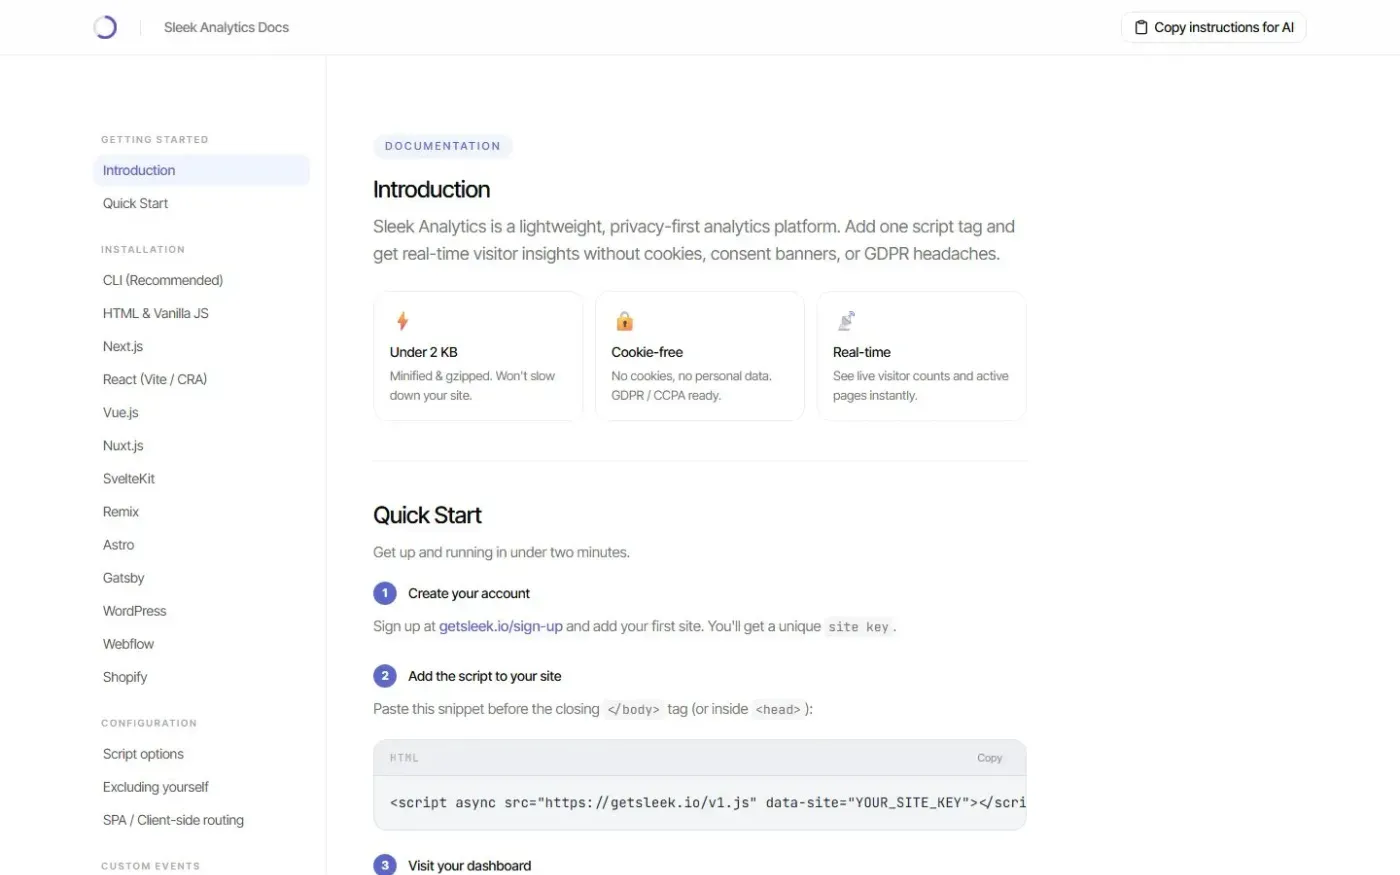
Task: Click GETTING STARTED sidebar section label
Action: click(x=155, y=139)
